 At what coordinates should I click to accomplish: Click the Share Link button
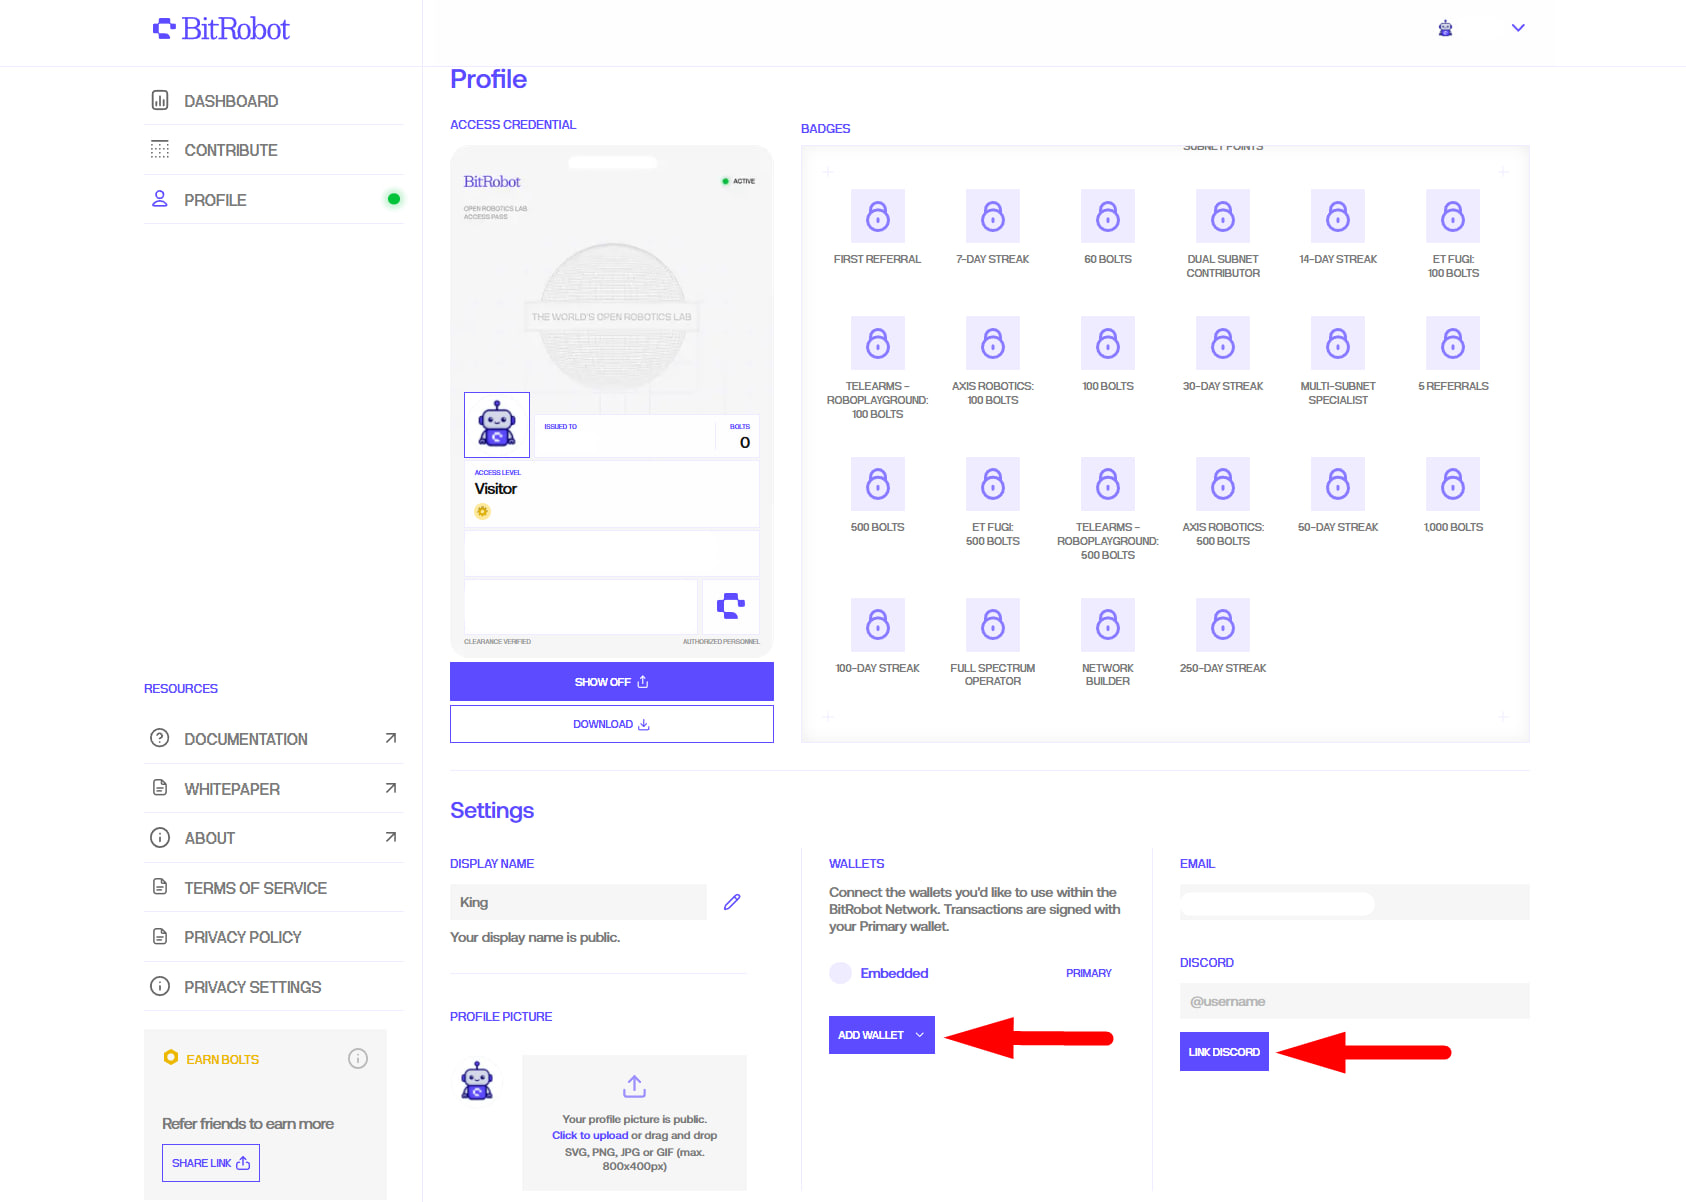click(x=211, y=1163)
